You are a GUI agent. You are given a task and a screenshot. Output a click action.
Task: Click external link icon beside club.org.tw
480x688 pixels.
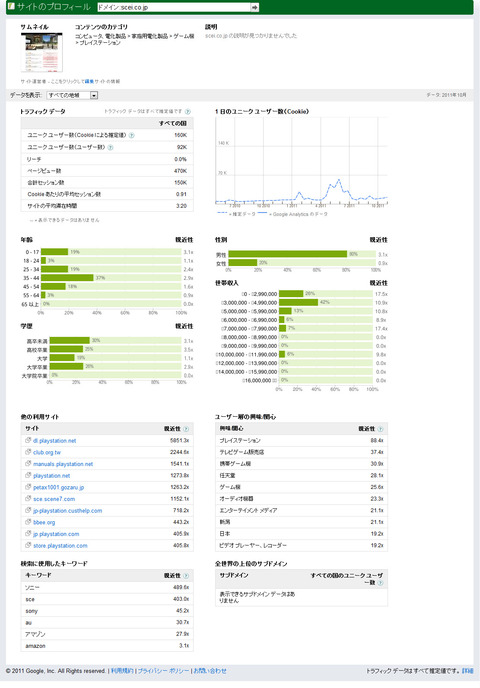pos(28,452)
